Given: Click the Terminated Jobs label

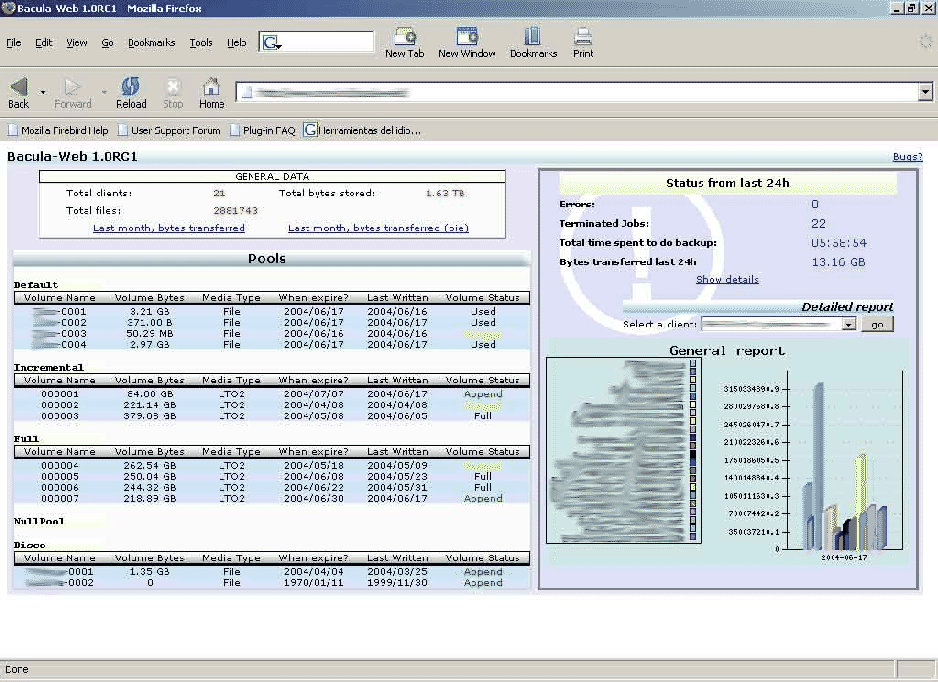Looking at the screenshot, I should [x=604, y=224].
